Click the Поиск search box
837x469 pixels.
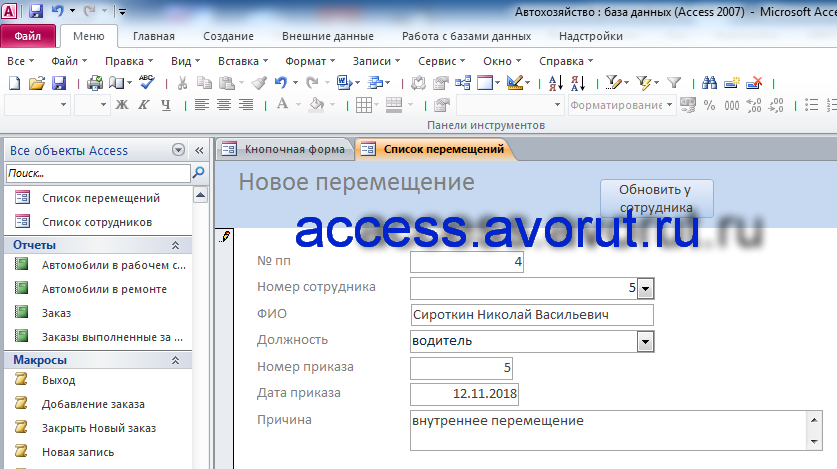pyautogui.click(x=98, y=173)
